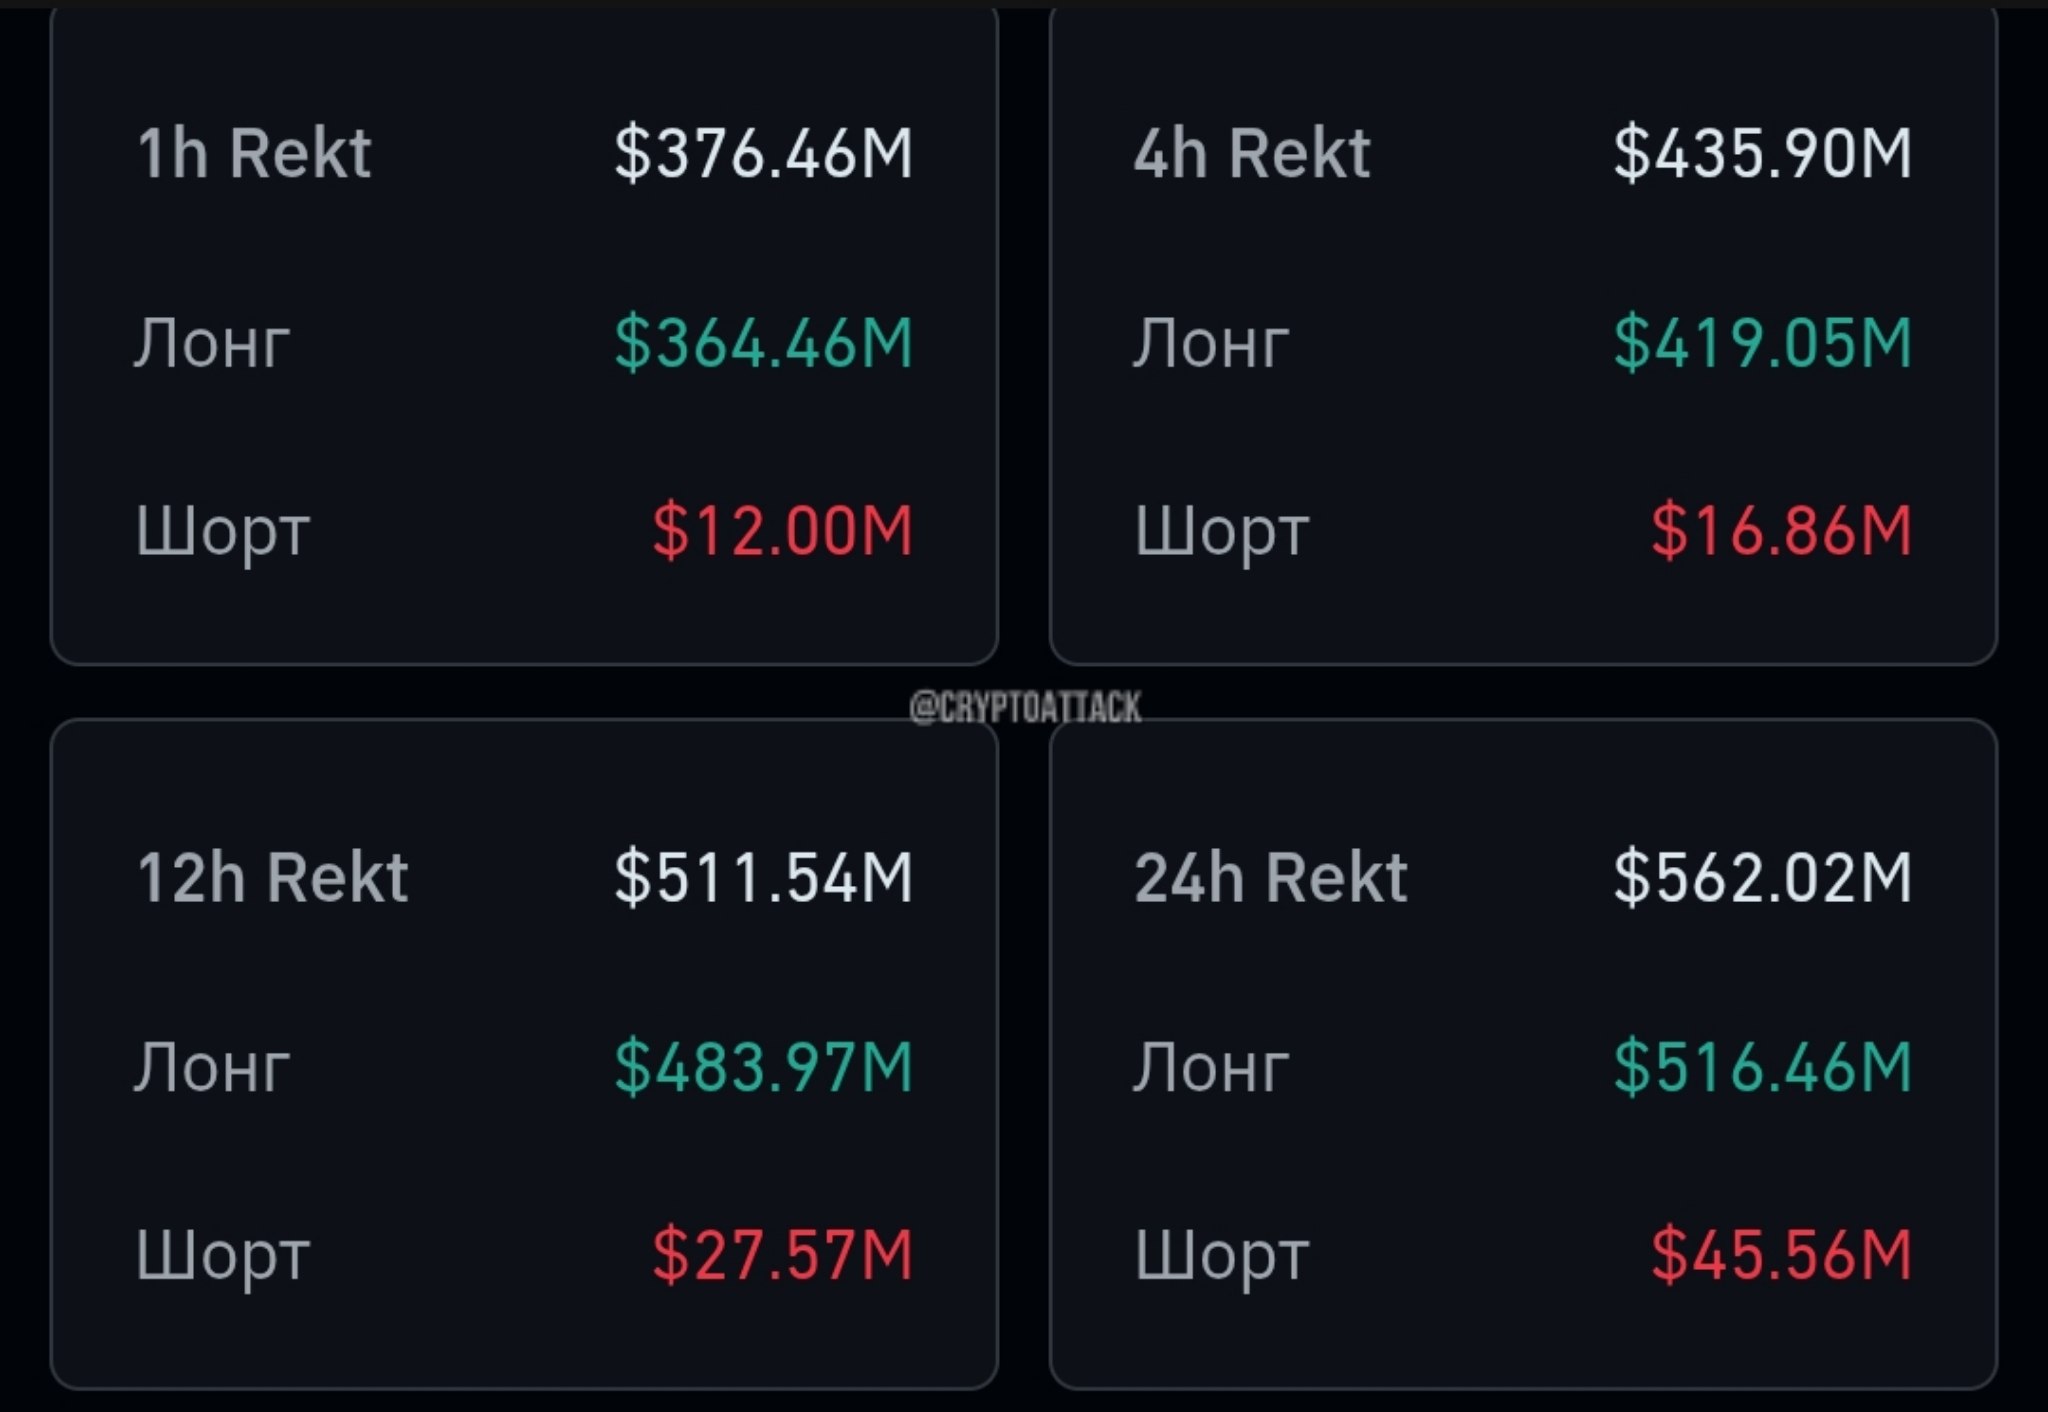The height and width of the screenshot is (1412, 2048).
Task: Click the 1h Rekt label
Action: click(254, 155)
